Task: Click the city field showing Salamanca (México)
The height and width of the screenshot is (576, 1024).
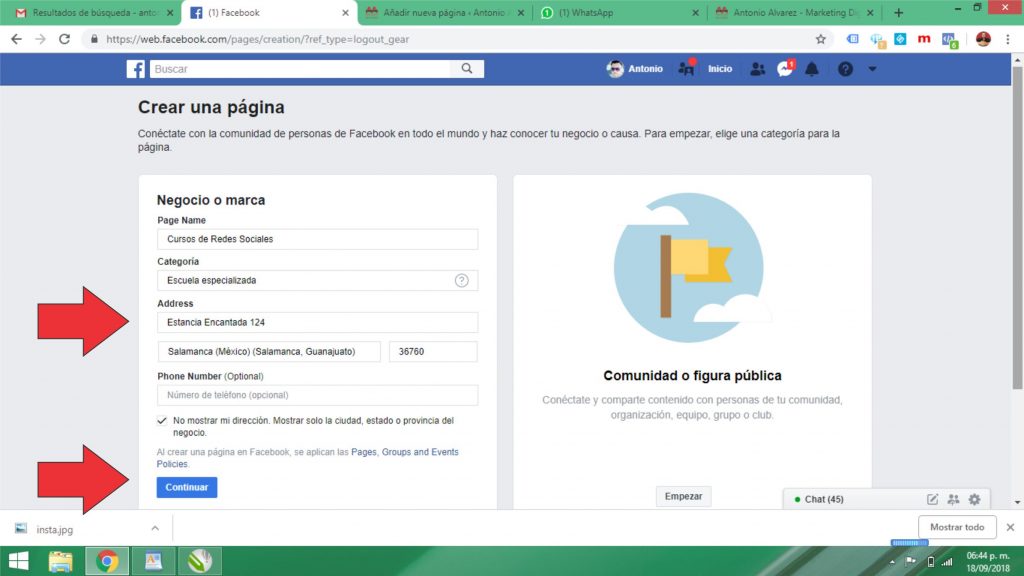Action: tap(269, 351)
